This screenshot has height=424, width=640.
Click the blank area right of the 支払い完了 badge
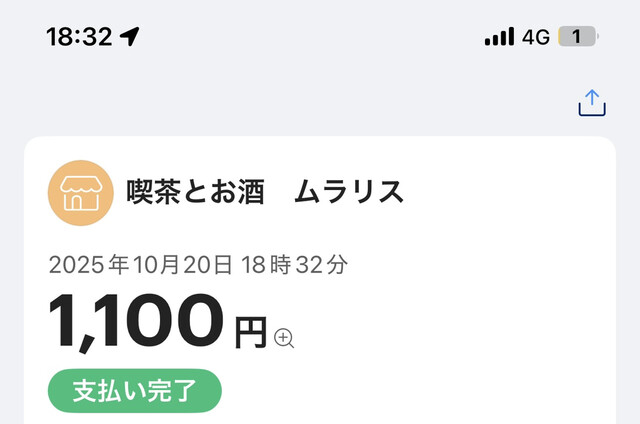point(420,390)
